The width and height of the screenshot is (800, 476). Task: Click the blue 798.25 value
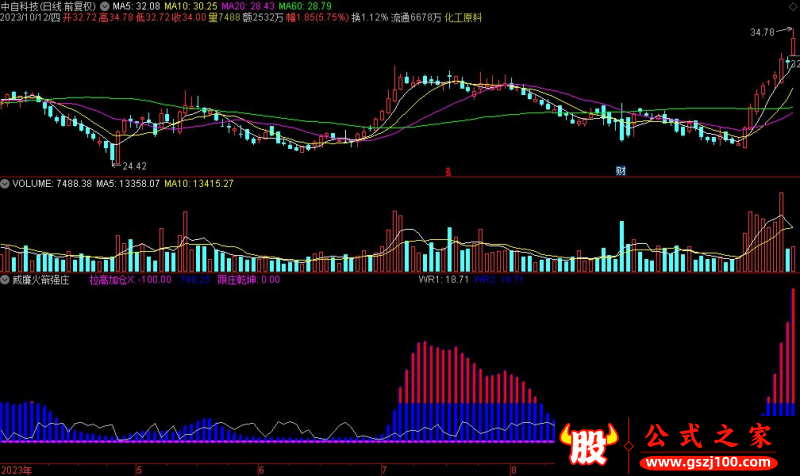[195, 280]
